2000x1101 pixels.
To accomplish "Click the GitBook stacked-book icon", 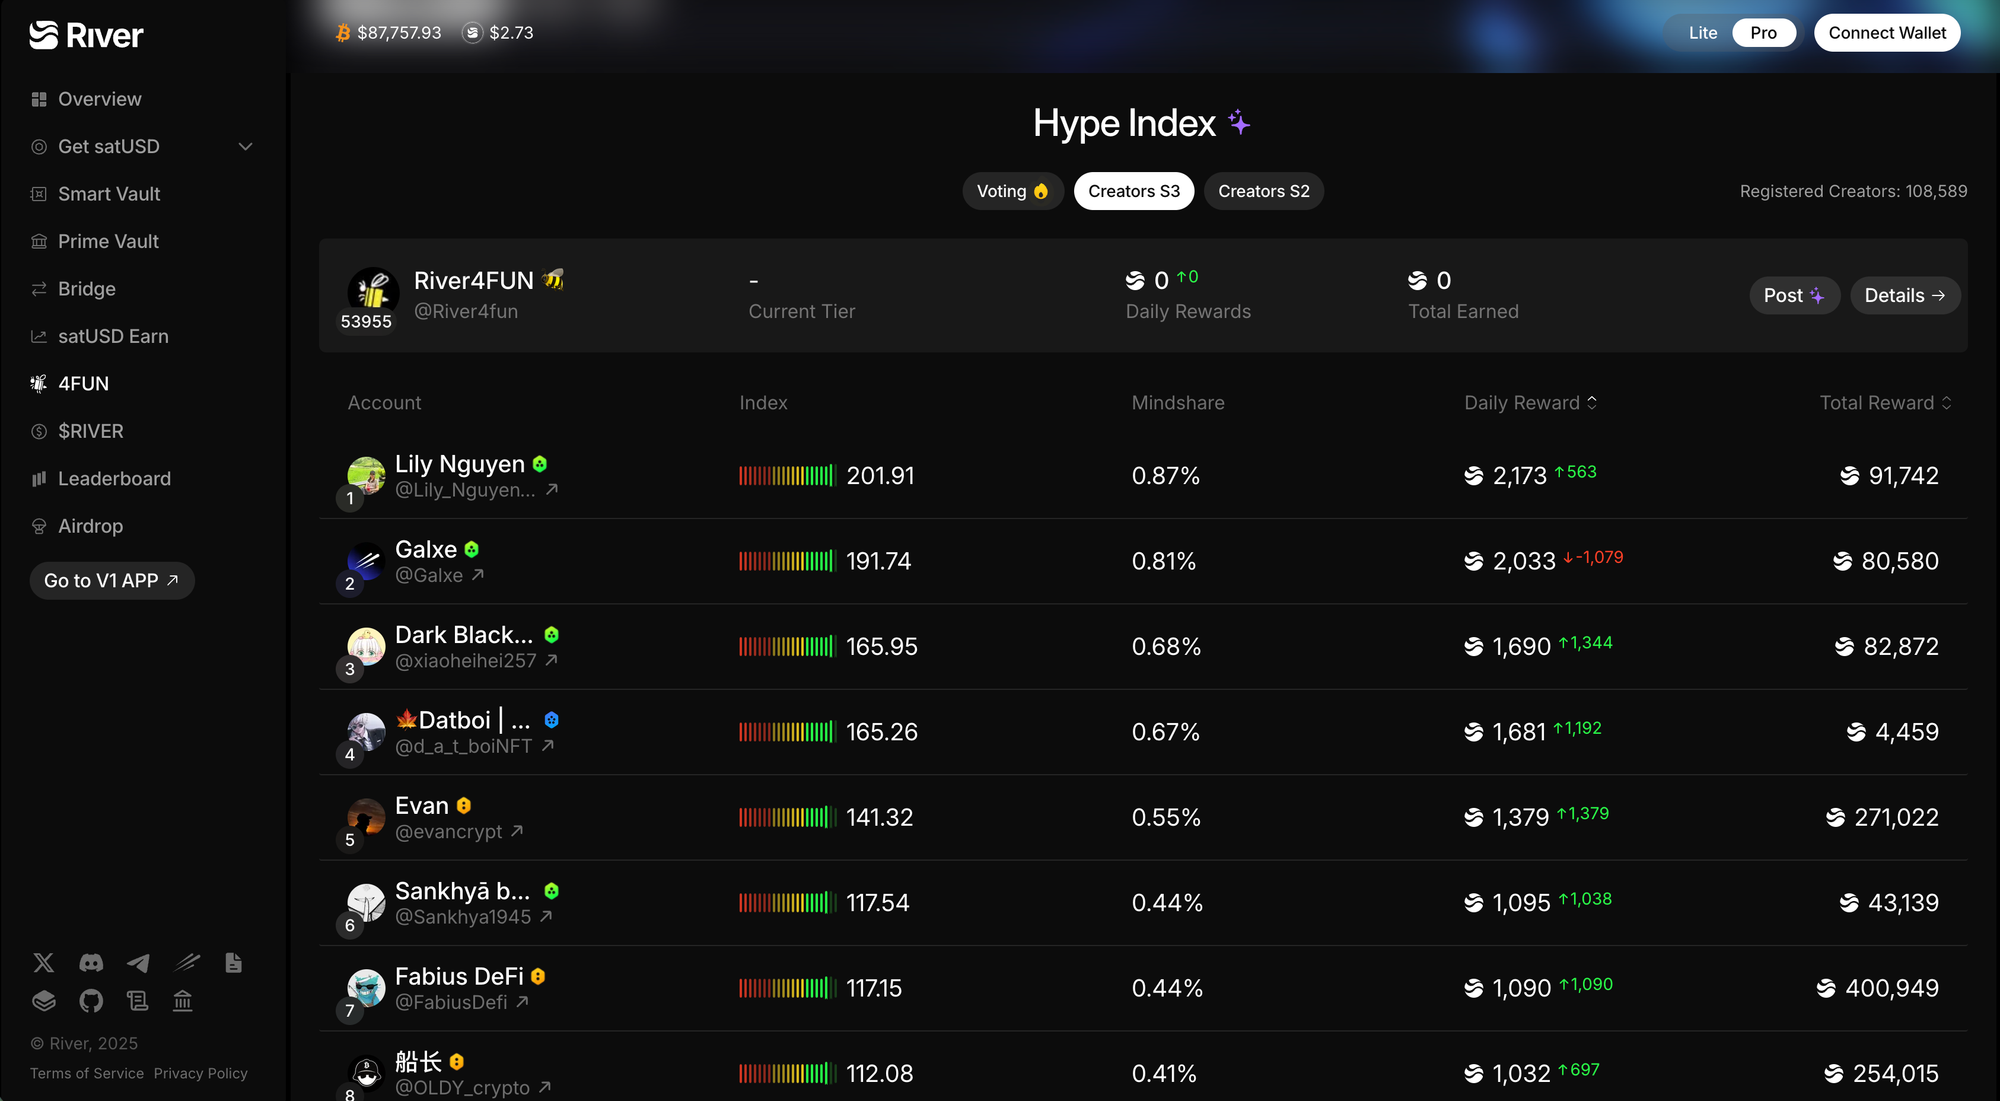I will click(x=43, y=1001).
